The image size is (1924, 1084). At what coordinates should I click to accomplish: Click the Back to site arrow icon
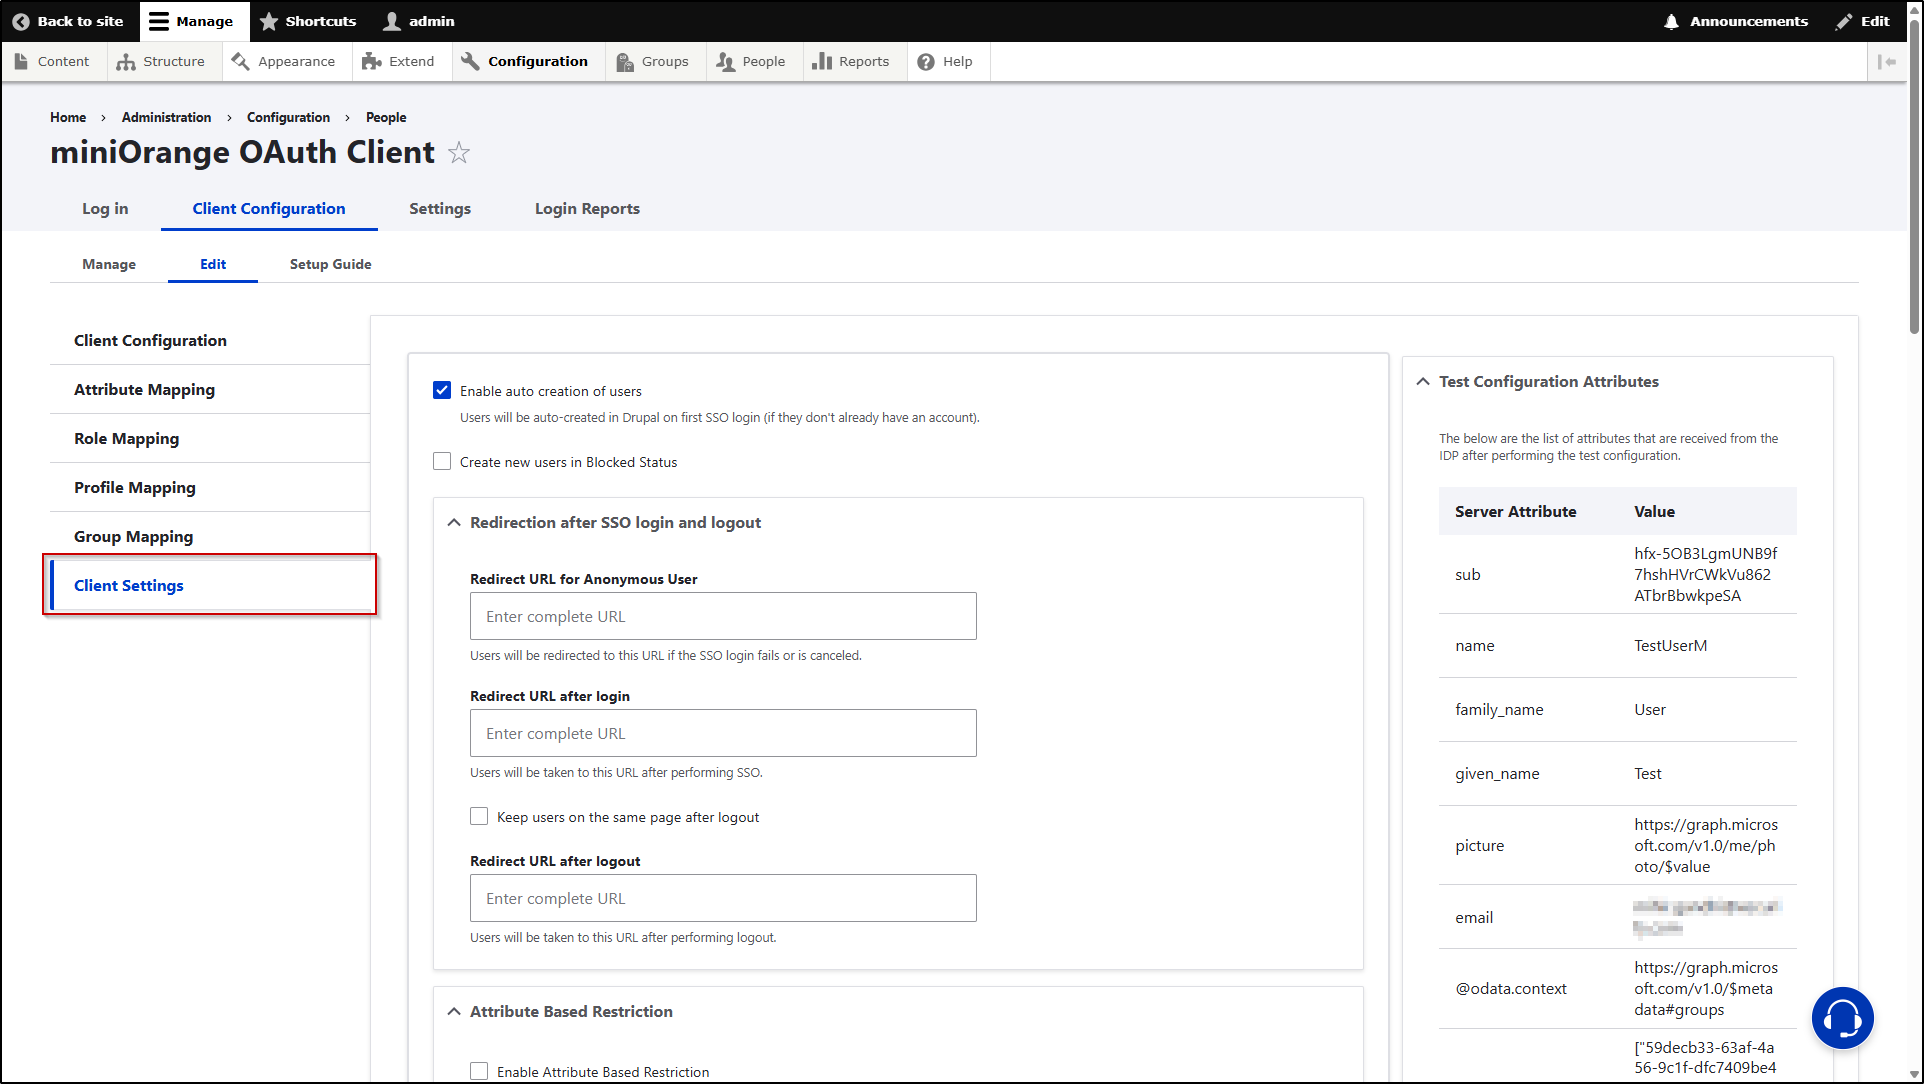pos(20,21)
